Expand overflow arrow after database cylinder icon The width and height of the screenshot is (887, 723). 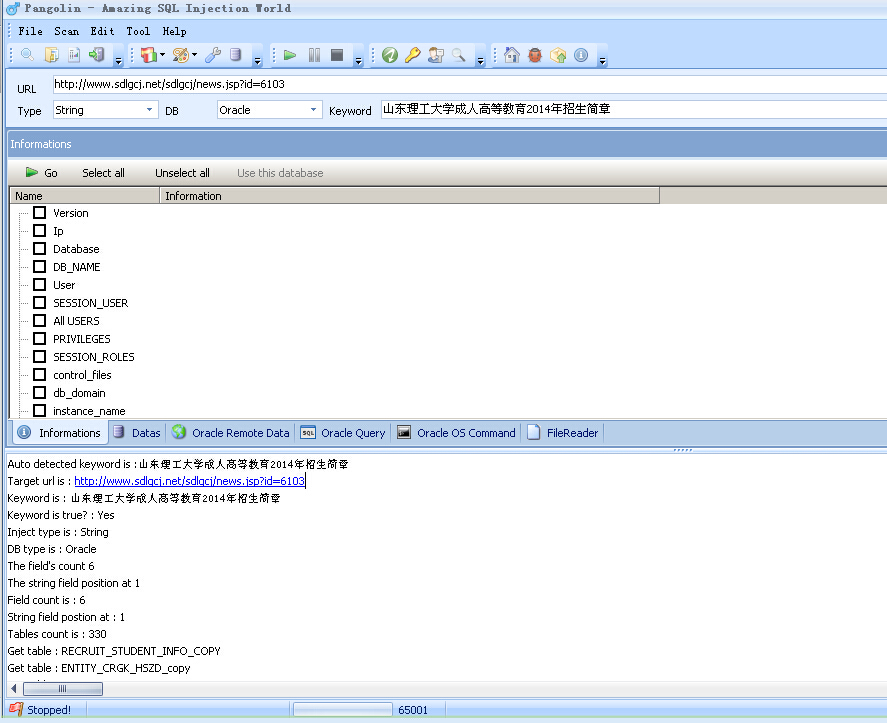point(257,60)
